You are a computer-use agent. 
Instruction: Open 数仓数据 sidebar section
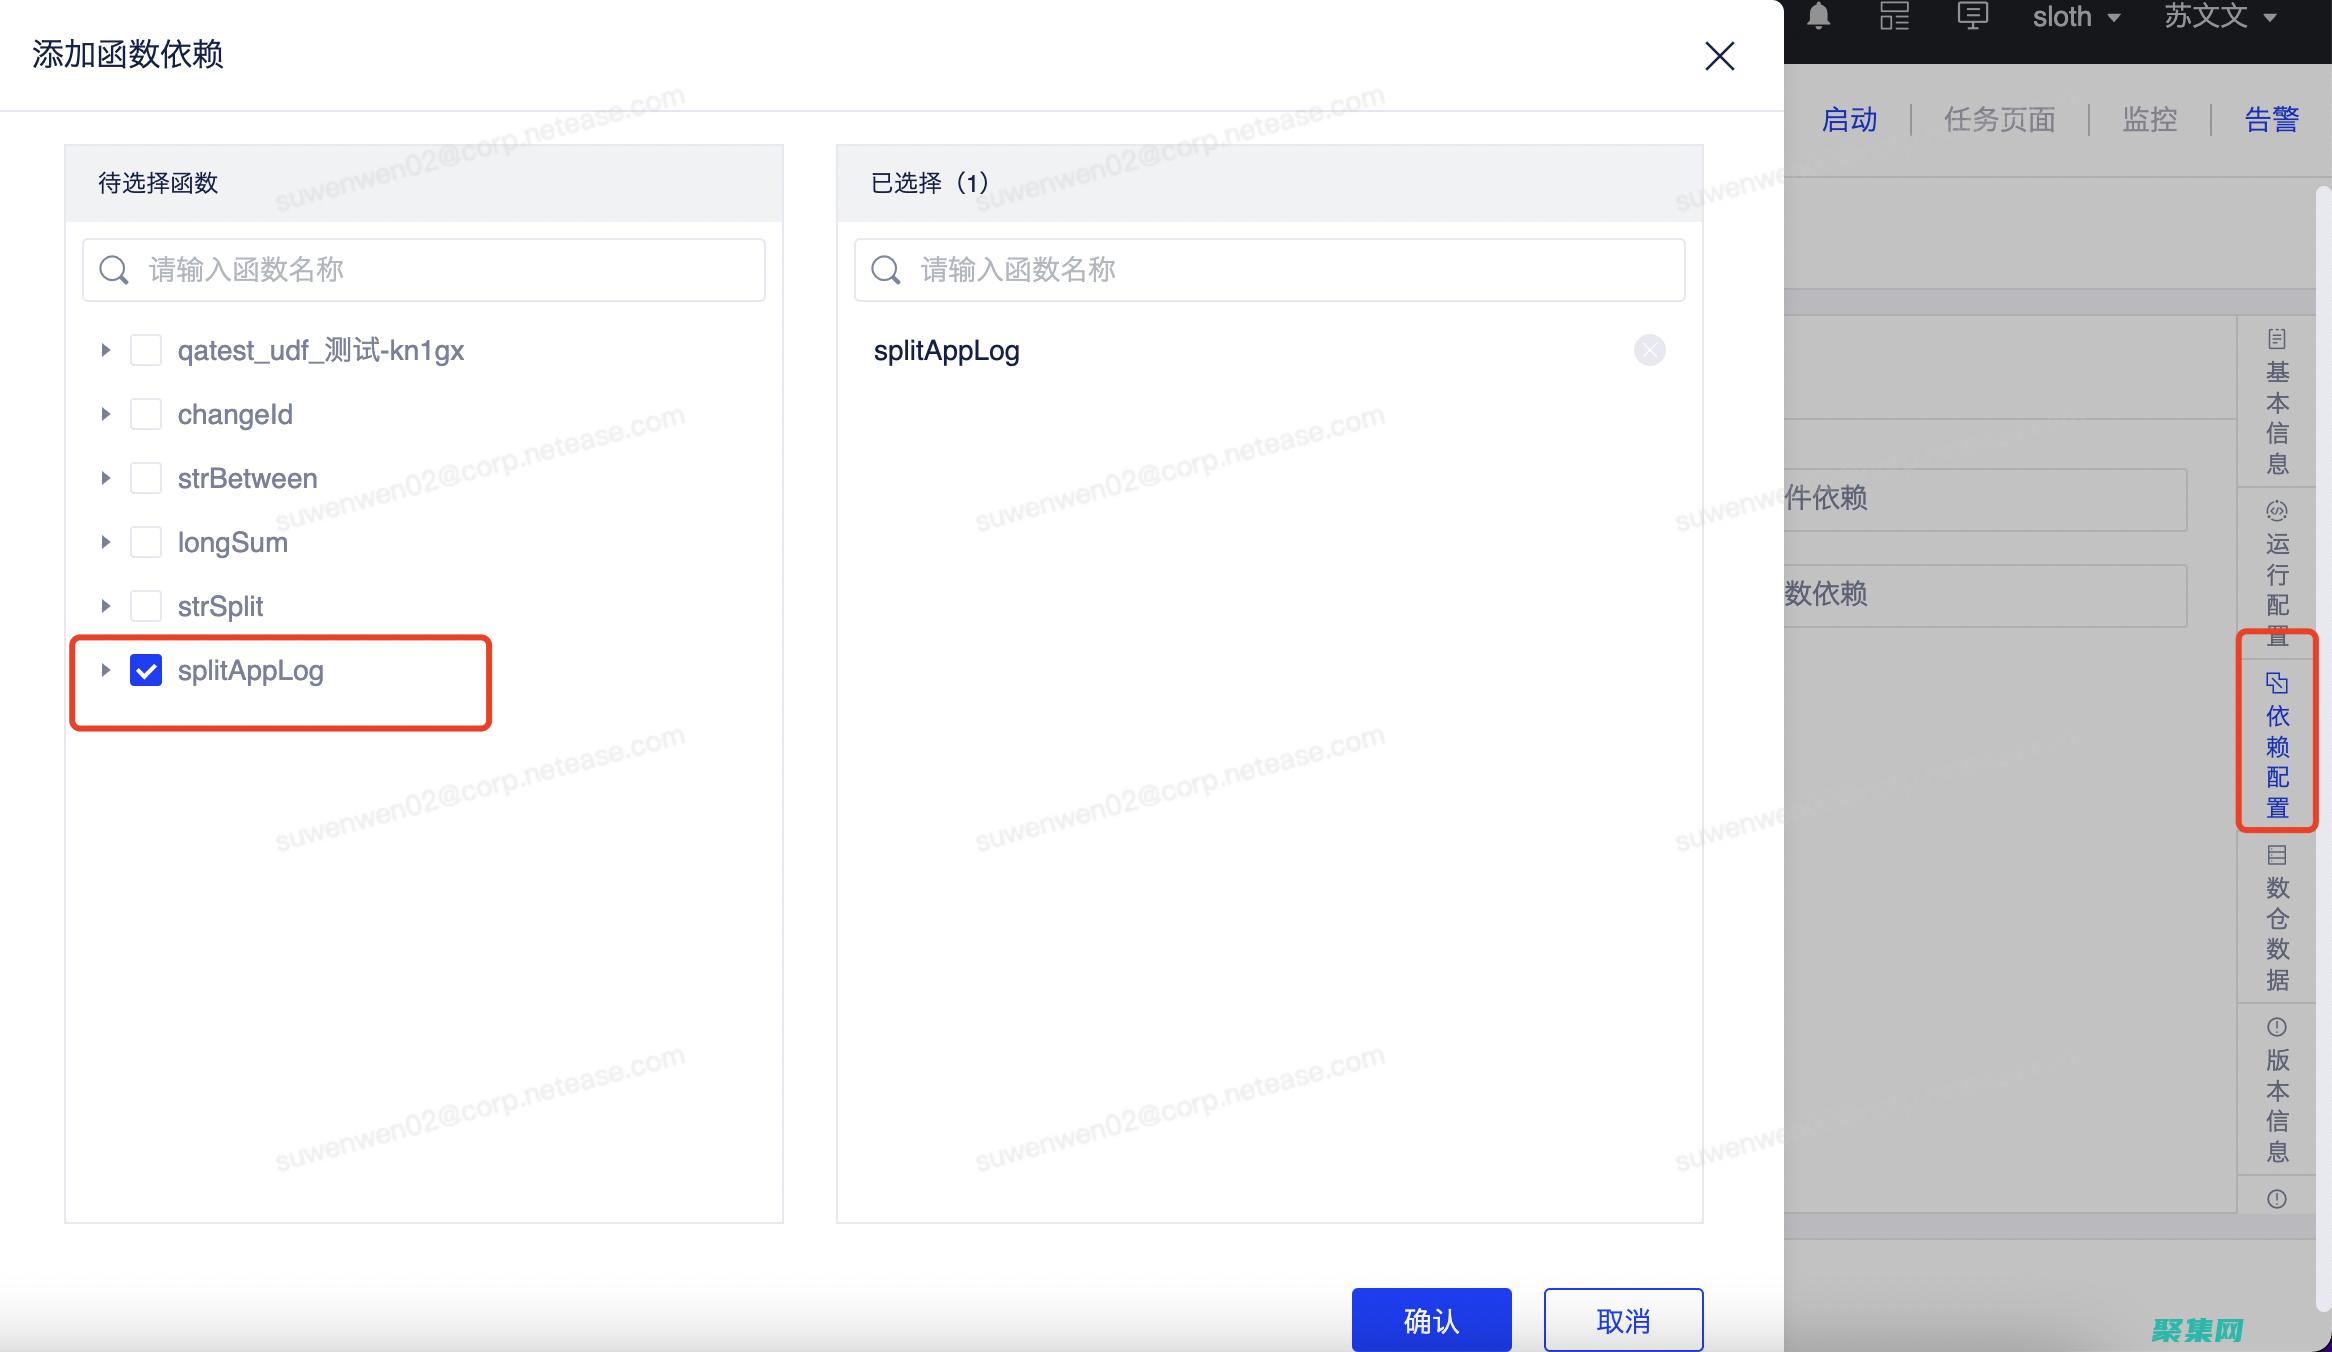pyautogui.click(x=2277, y=918)
